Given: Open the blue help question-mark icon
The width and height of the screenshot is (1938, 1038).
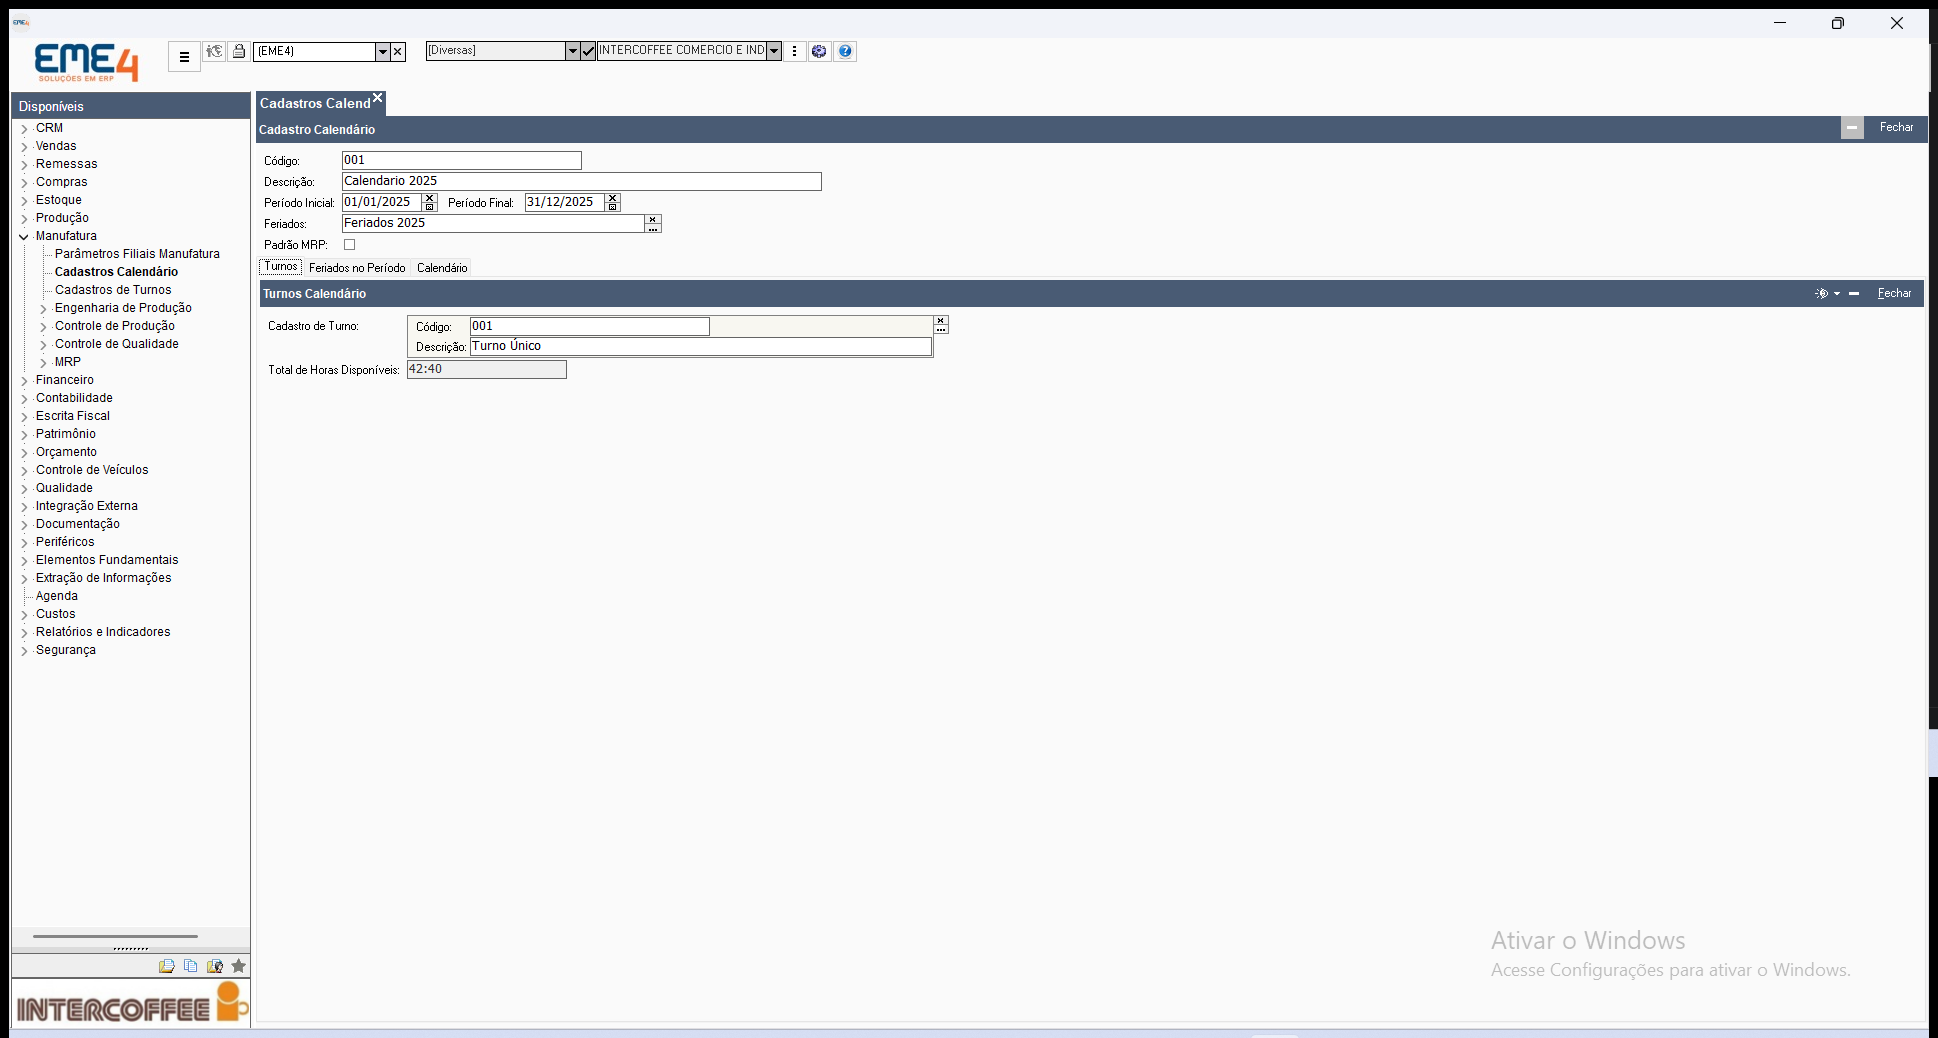Looking at the screenshot, I should [845, 51].
